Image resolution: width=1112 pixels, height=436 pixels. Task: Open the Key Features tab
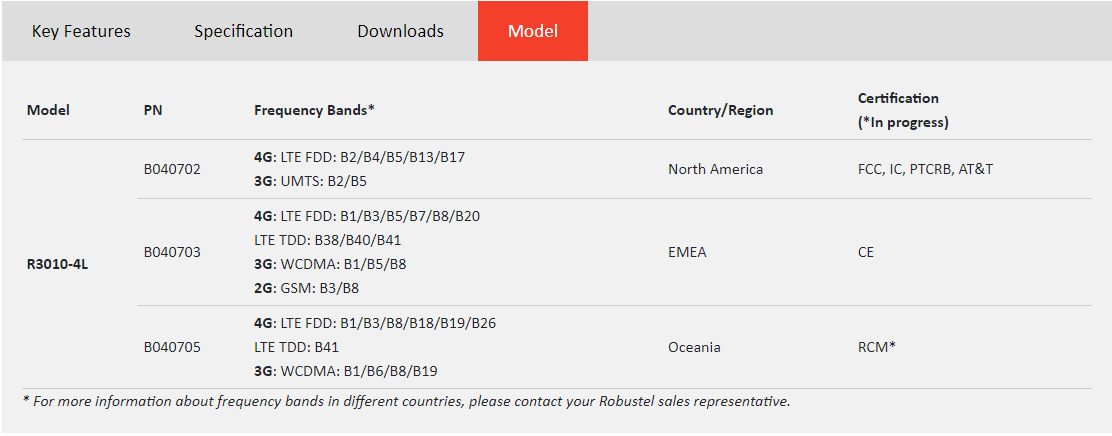pos(81,31)
